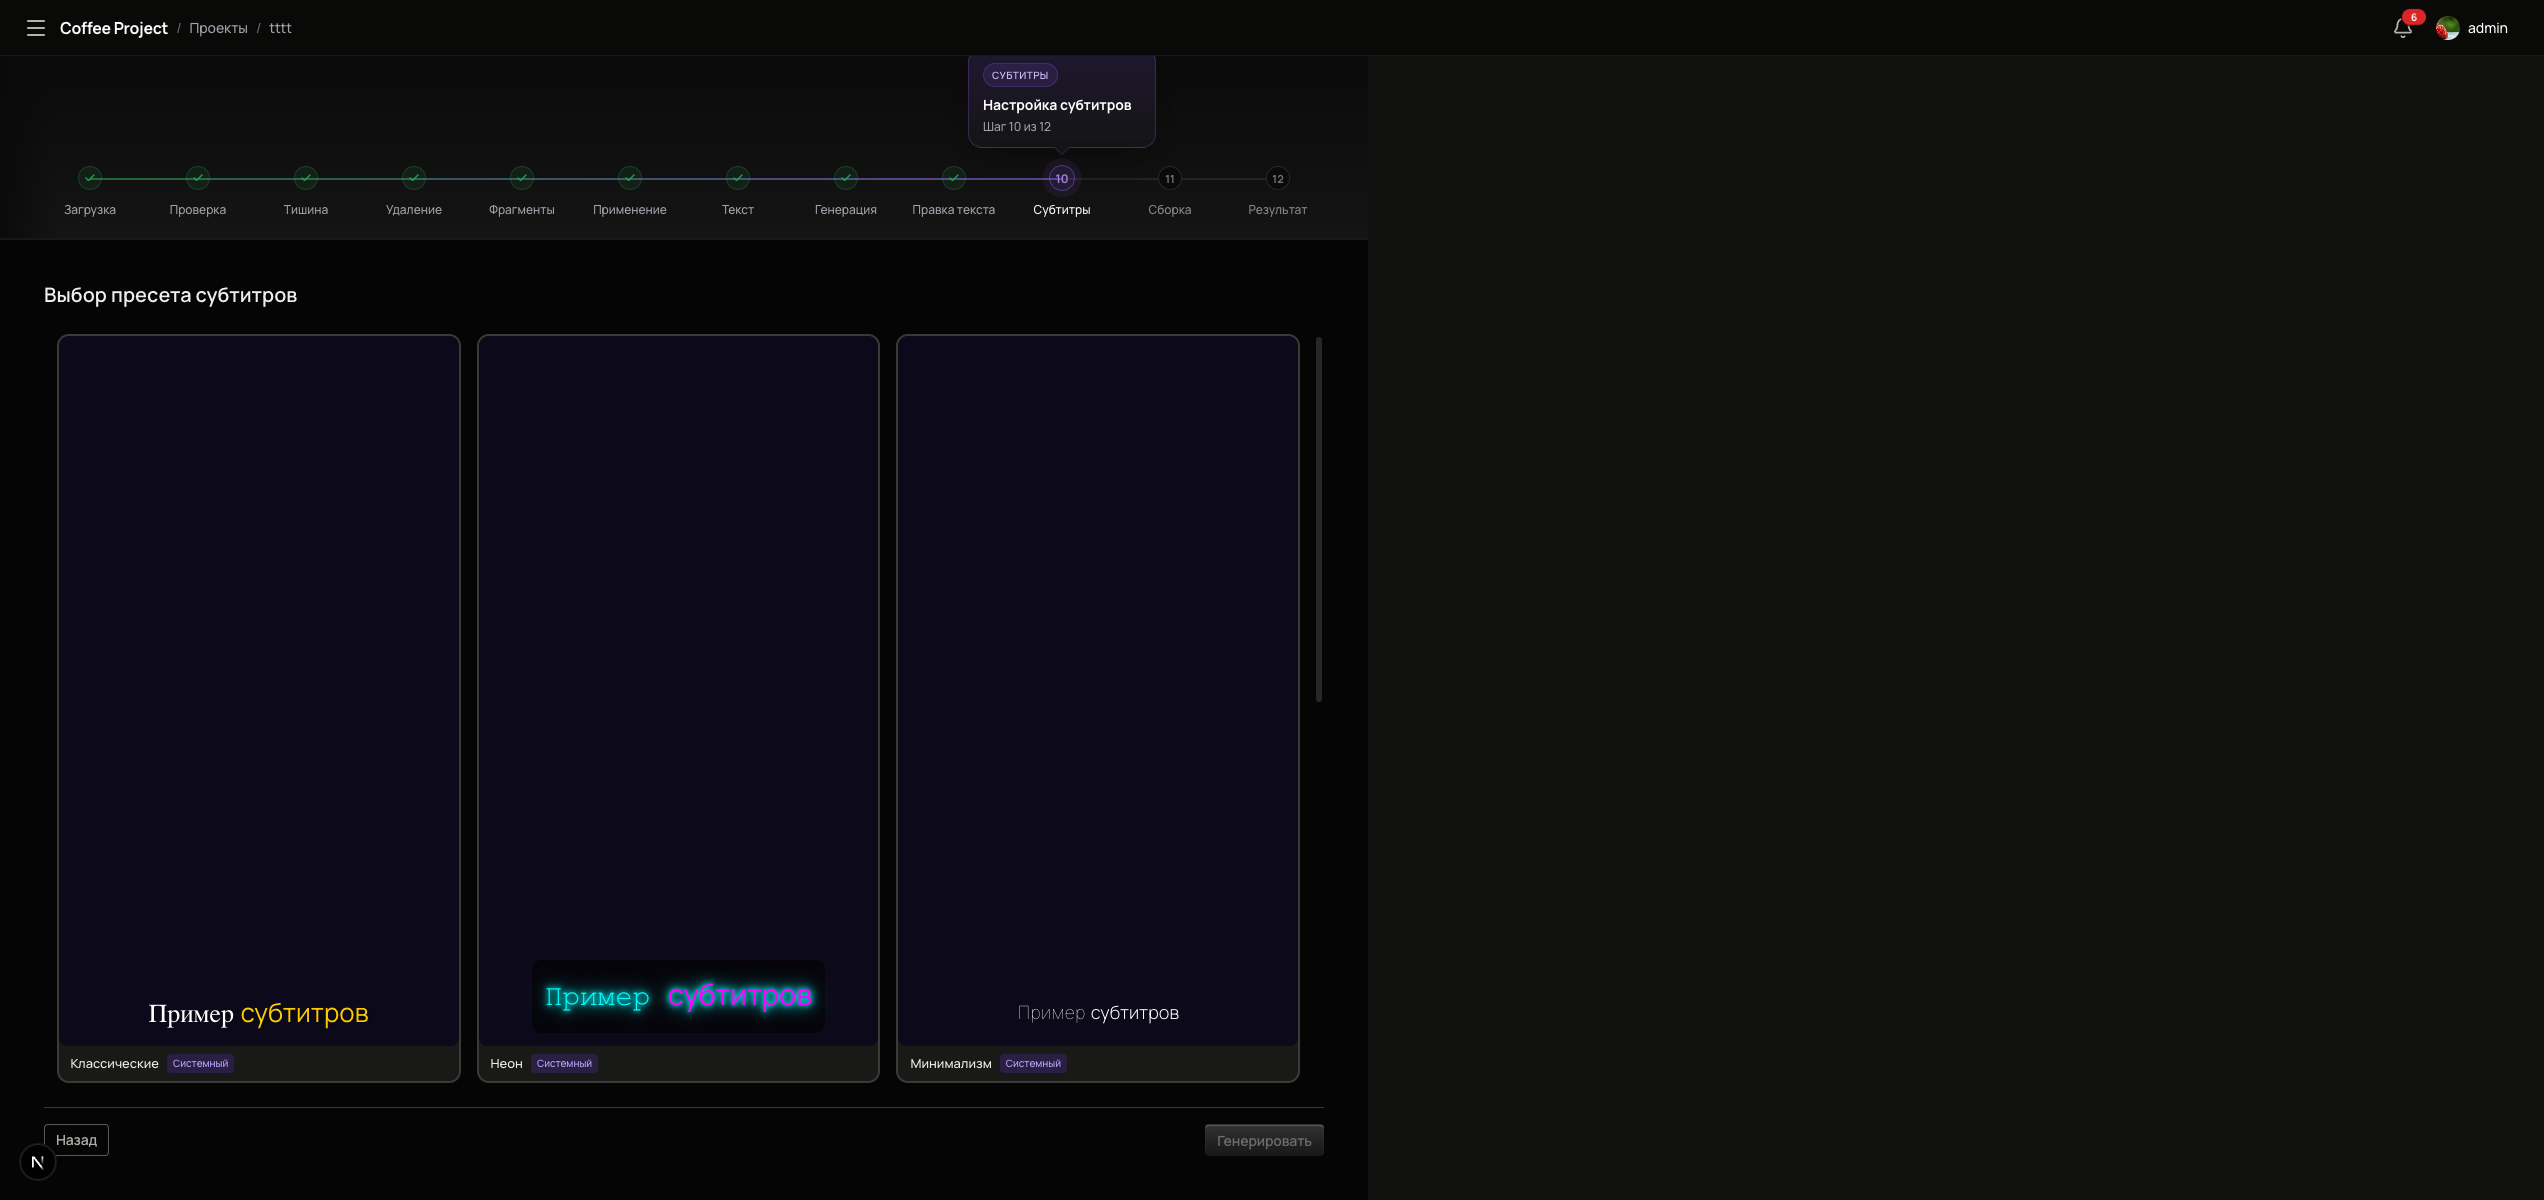Click the admin user avatar
This screenshot has width=2544, height=1200.
point(2447,28)
